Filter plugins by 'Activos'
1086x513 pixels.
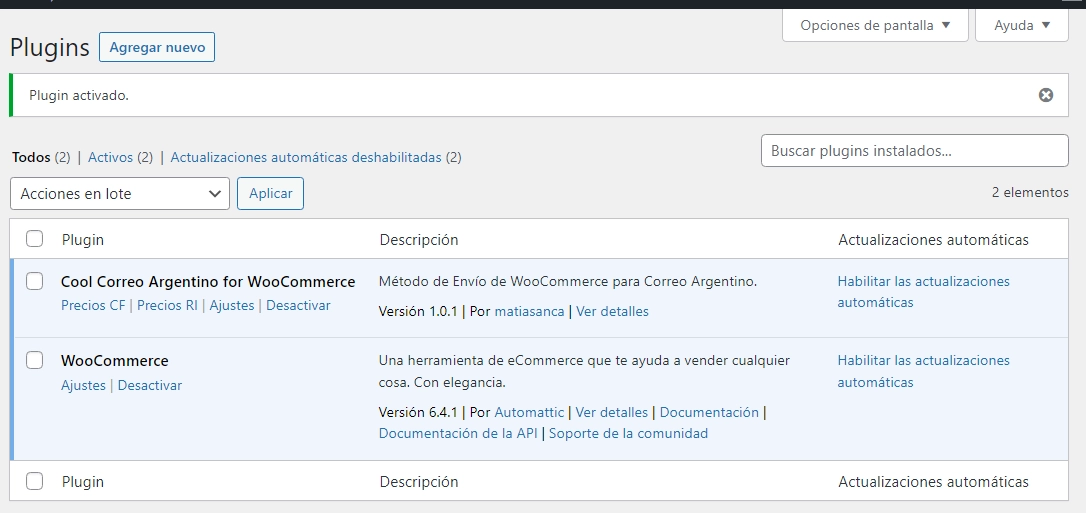[110, 157]
